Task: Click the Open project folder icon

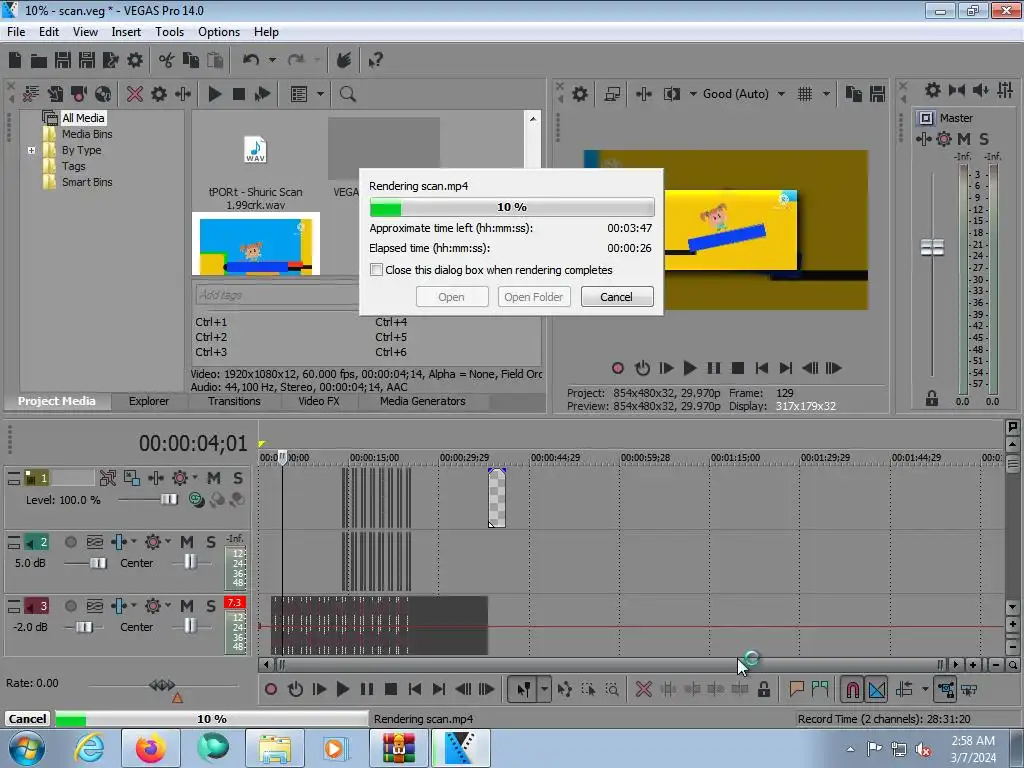Action: point(39,61)
